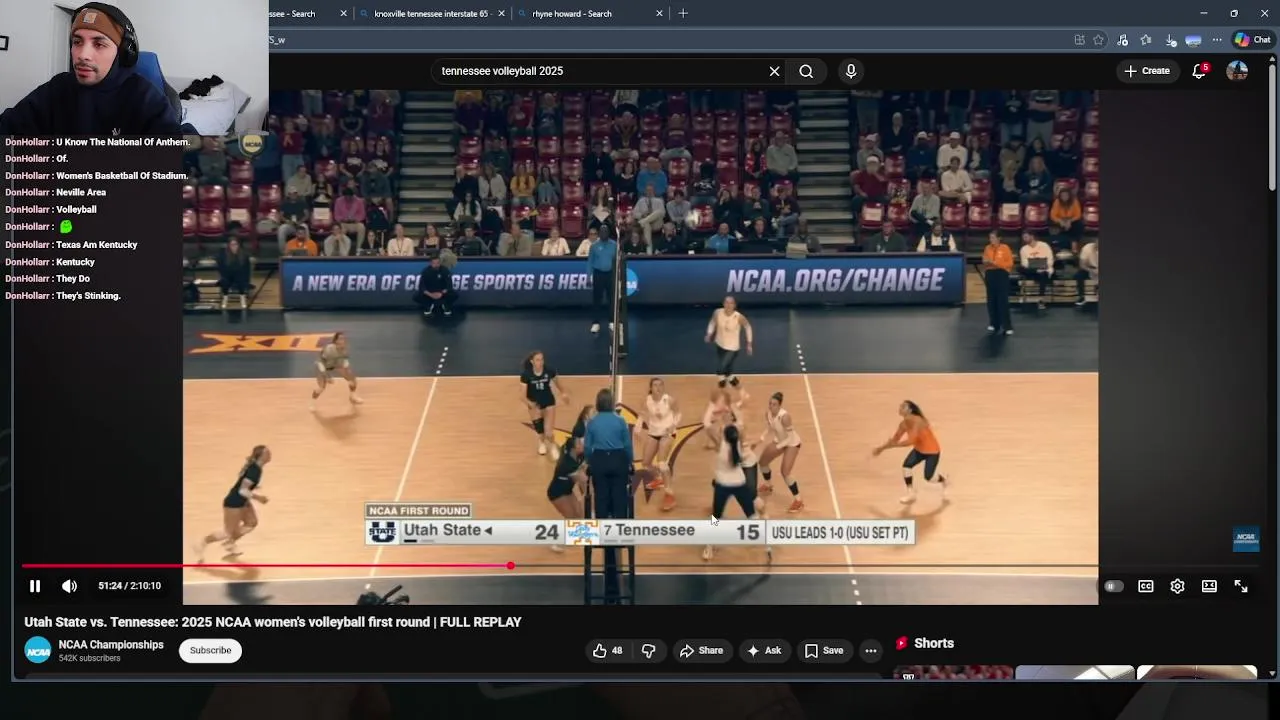
Task: Click the red playhead scrubber dot
Action: tap(511, 566)
